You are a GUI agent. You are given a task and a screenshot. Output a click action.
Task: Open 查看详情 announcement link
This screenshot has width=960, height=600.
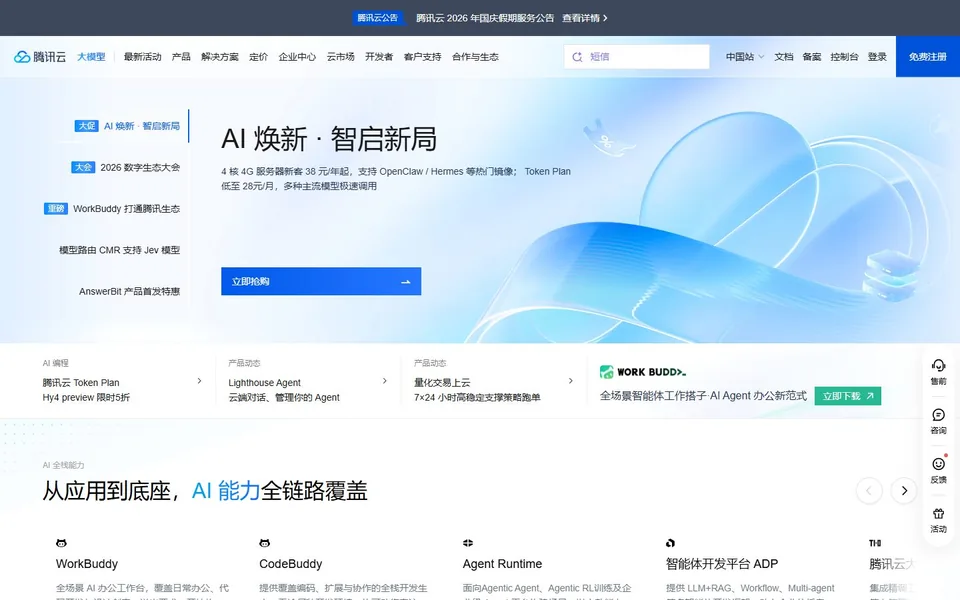[585, 18]
